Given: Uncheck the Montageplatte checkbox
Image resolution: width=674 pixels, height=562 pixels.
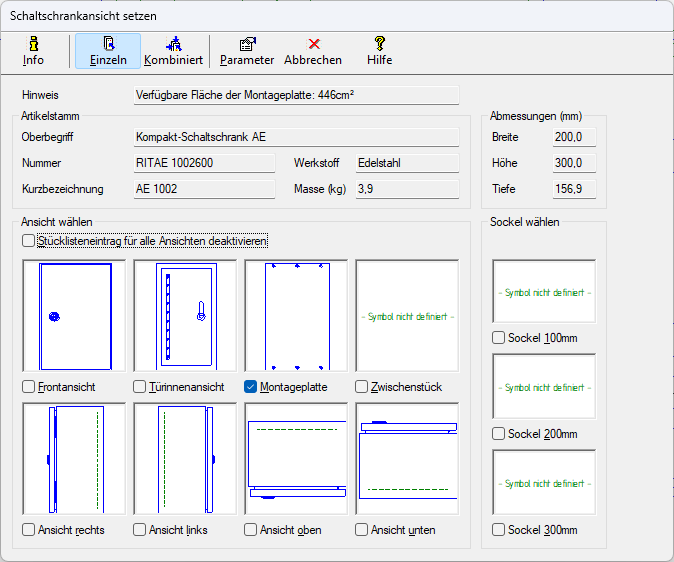Looking at the screenshot, I should tap(251, 387).
